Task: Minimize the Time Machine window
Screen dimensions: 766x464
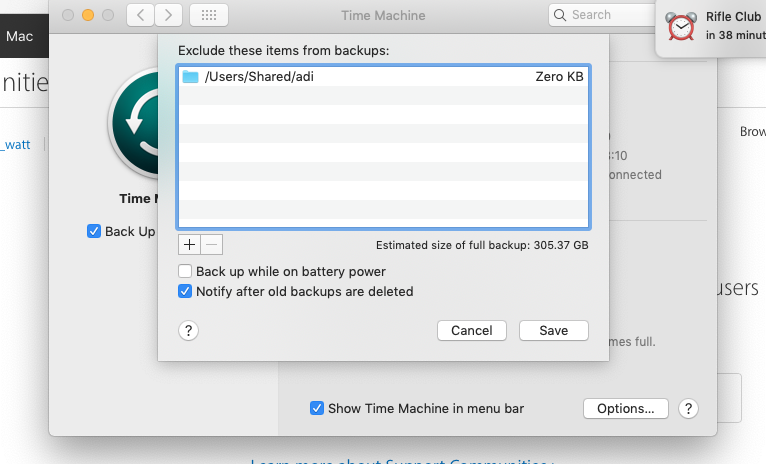Action: click(x=88, y=15)
